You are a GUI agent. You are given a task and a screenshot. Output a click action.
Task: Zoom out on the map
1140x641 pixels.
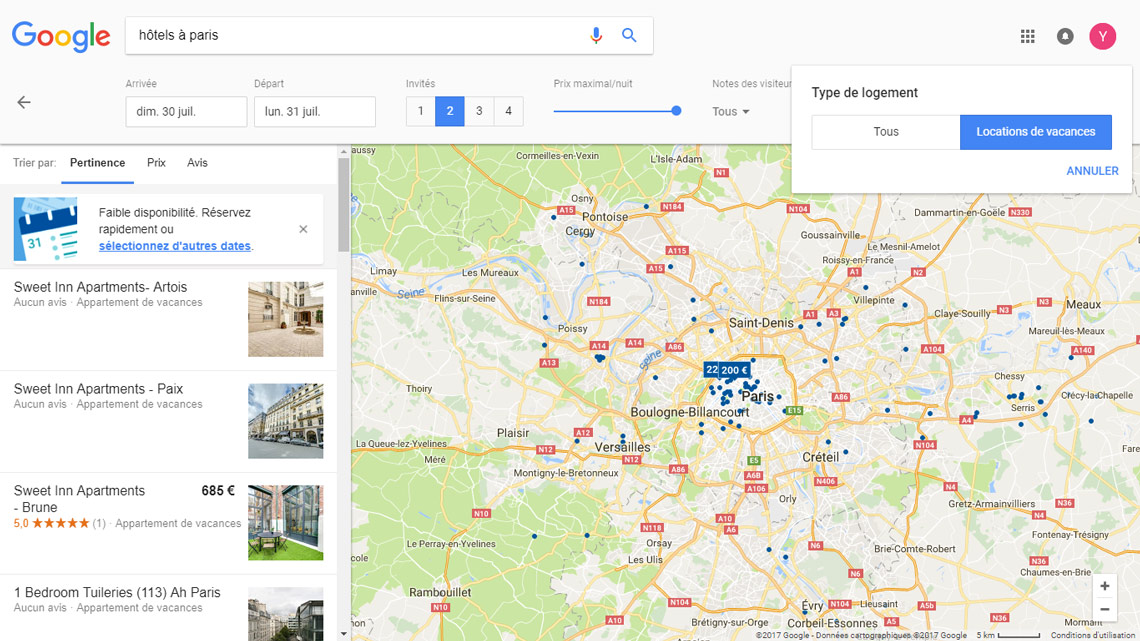(1104, 609)
